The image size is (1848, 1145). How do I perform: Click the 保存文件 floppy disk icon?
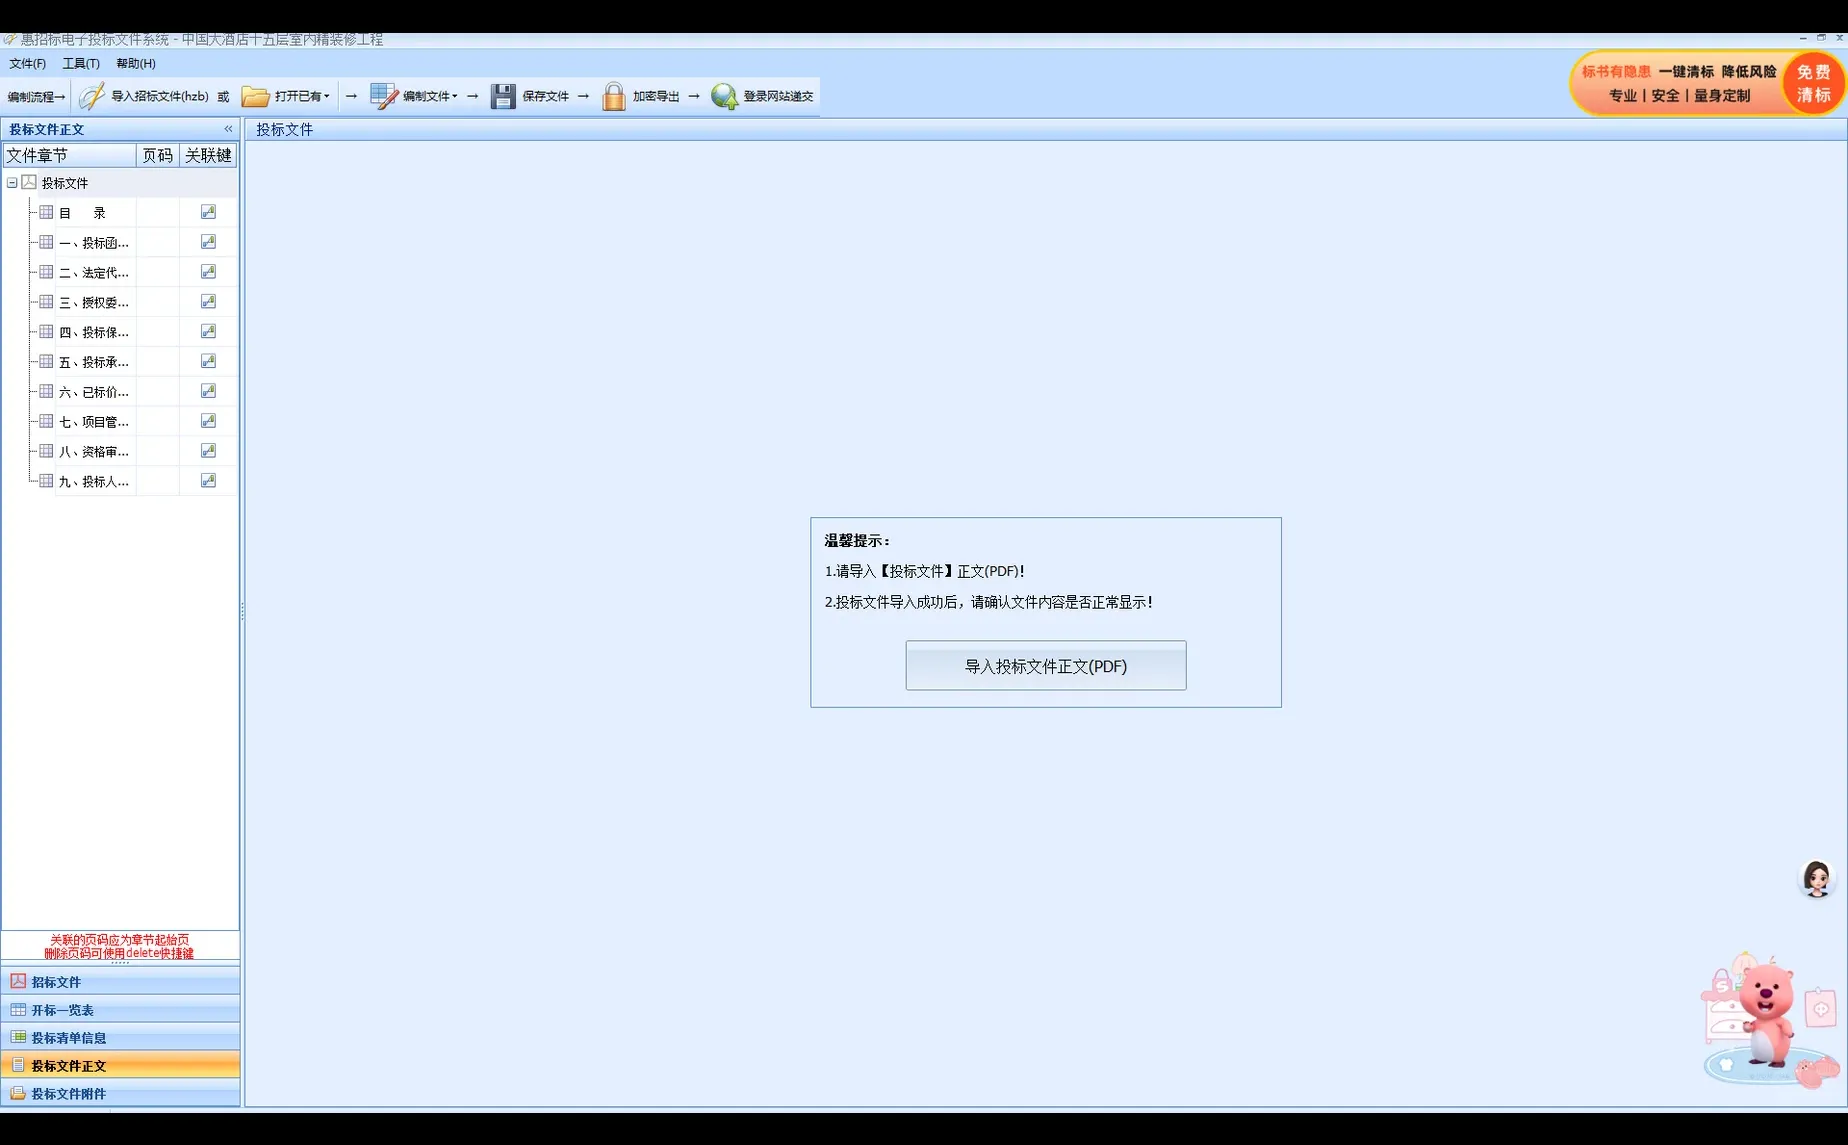point(503,96)
